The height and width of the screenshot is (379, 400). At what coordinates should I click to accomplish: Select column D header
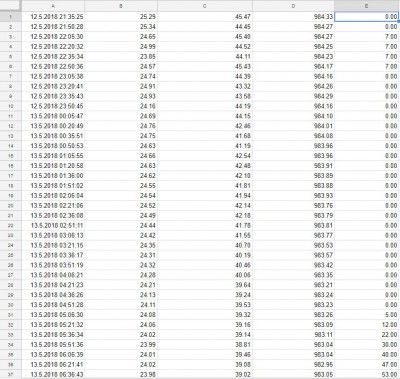[x=293, y=6]
